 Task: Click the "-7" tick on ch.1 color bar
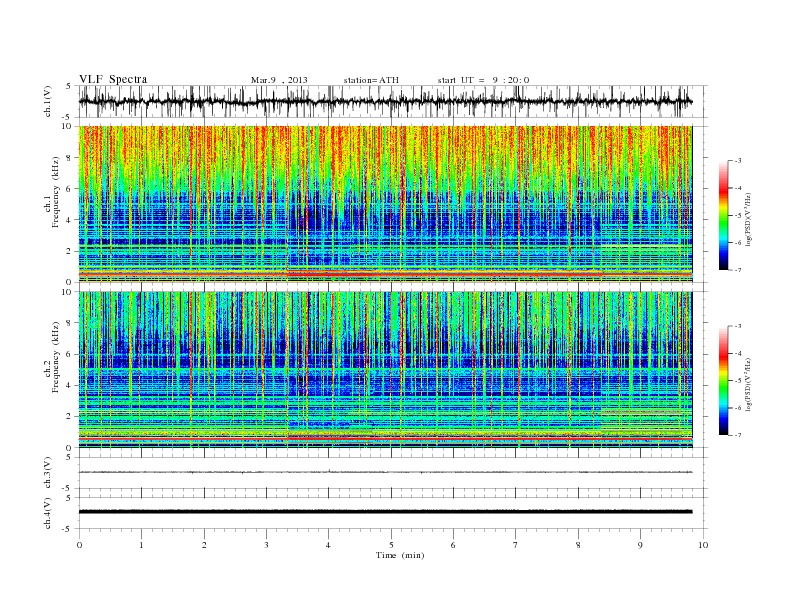point(738,270)
